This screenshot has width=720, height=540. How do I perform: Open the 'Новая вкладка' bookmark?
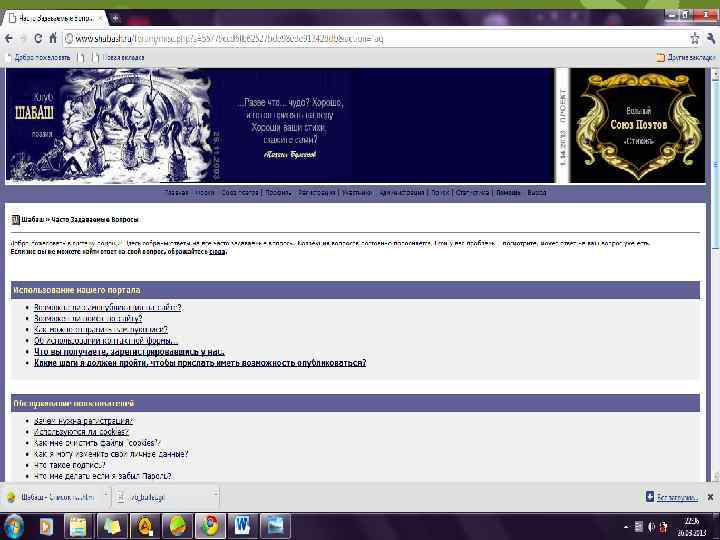pyautogui.click(x=118, y=57)
